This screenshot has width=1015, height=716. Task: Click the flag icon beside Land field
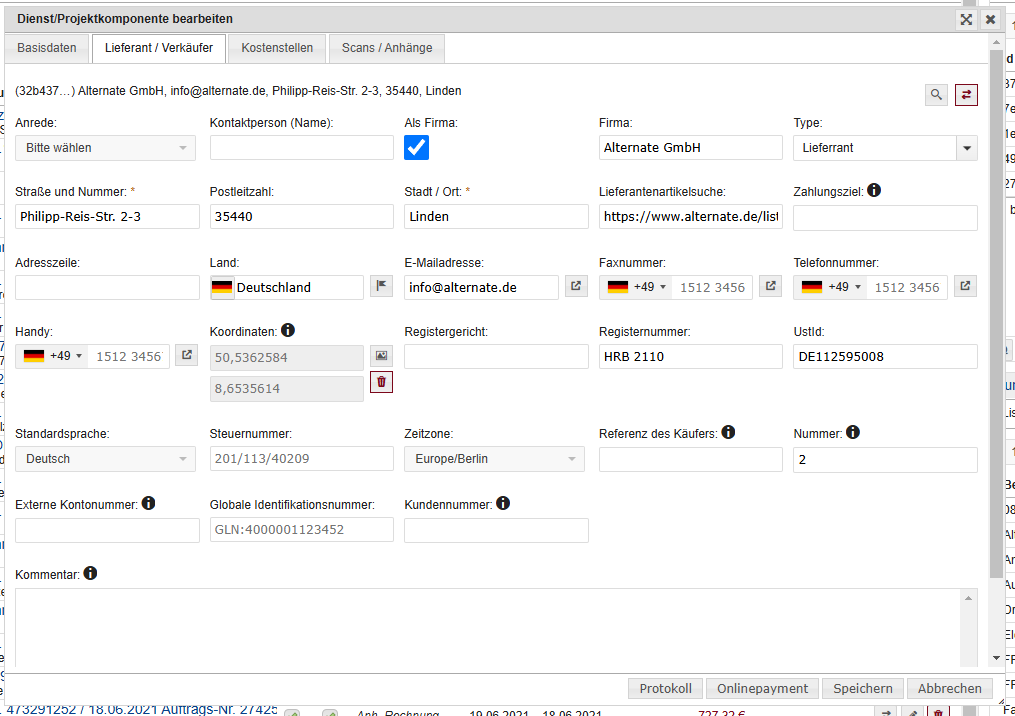coord(381,287)
